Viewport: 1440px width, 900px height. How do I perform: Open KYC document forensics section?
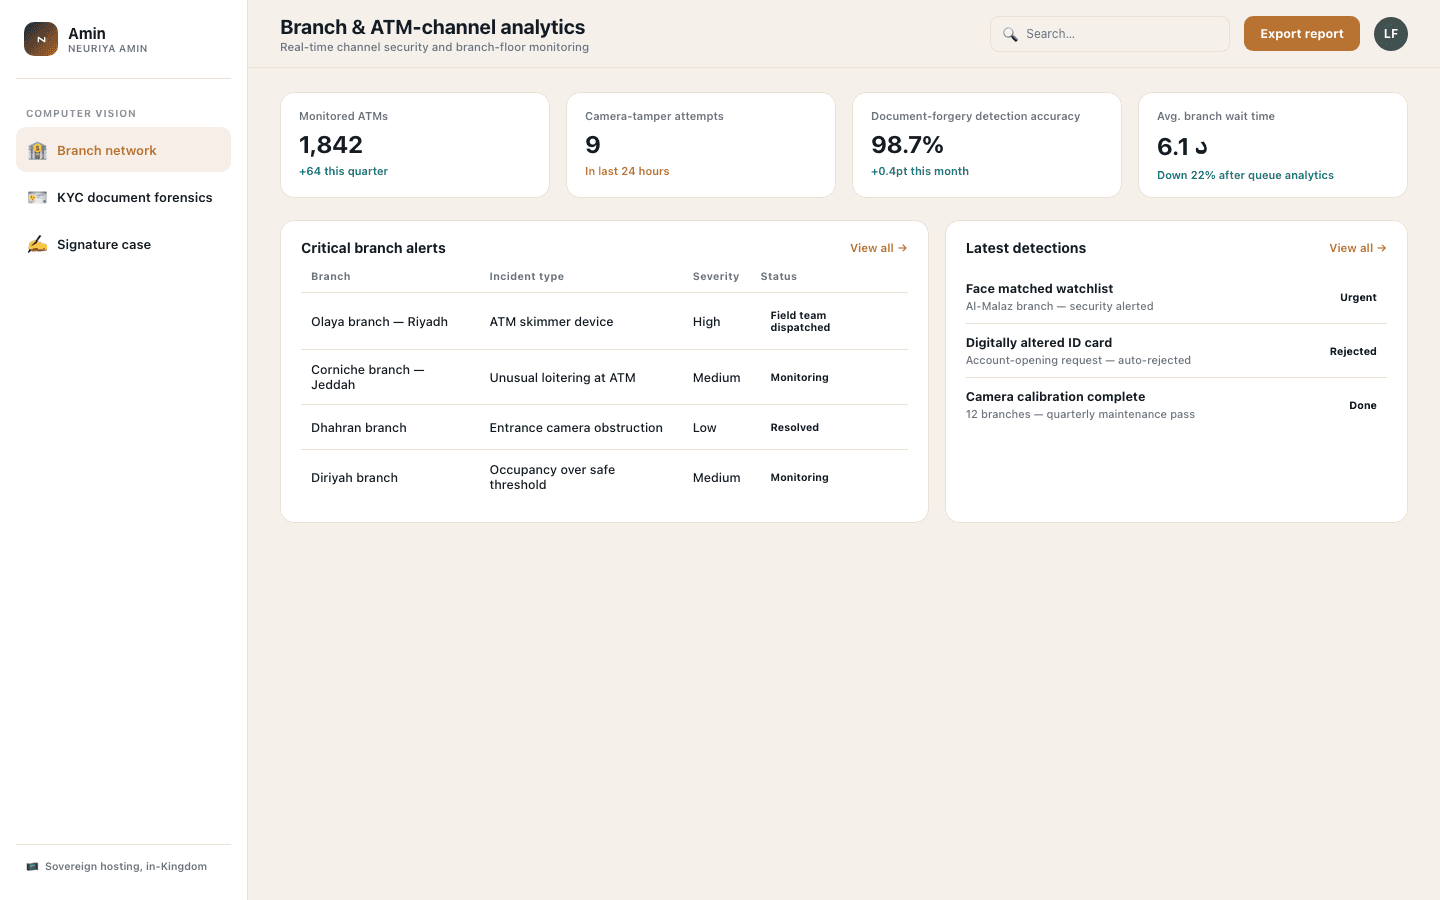[123, 197]
